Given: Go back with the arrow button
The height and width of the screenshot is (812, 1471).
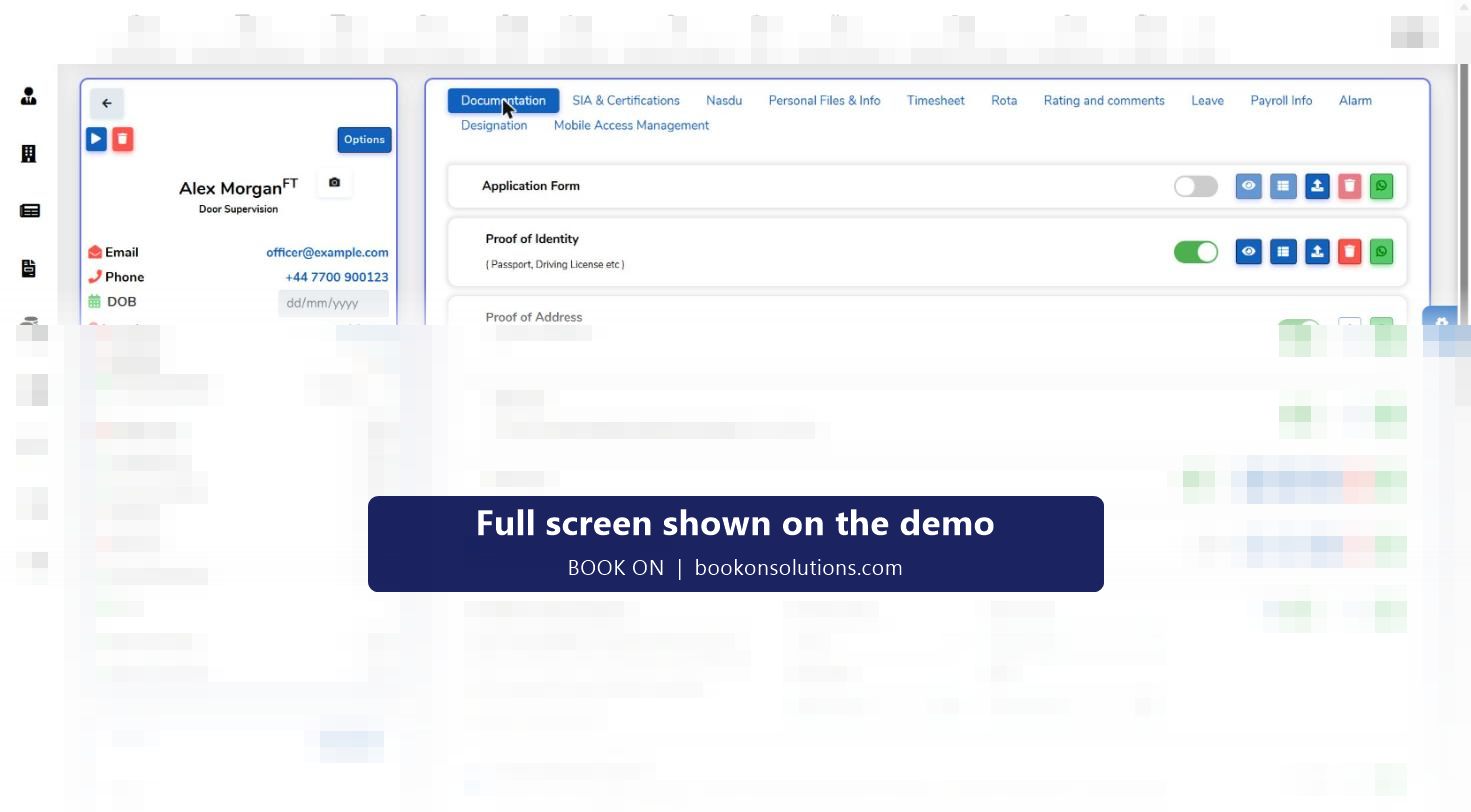Looking at the screenshot, I should pyautogui.click(x=107, y=103).
